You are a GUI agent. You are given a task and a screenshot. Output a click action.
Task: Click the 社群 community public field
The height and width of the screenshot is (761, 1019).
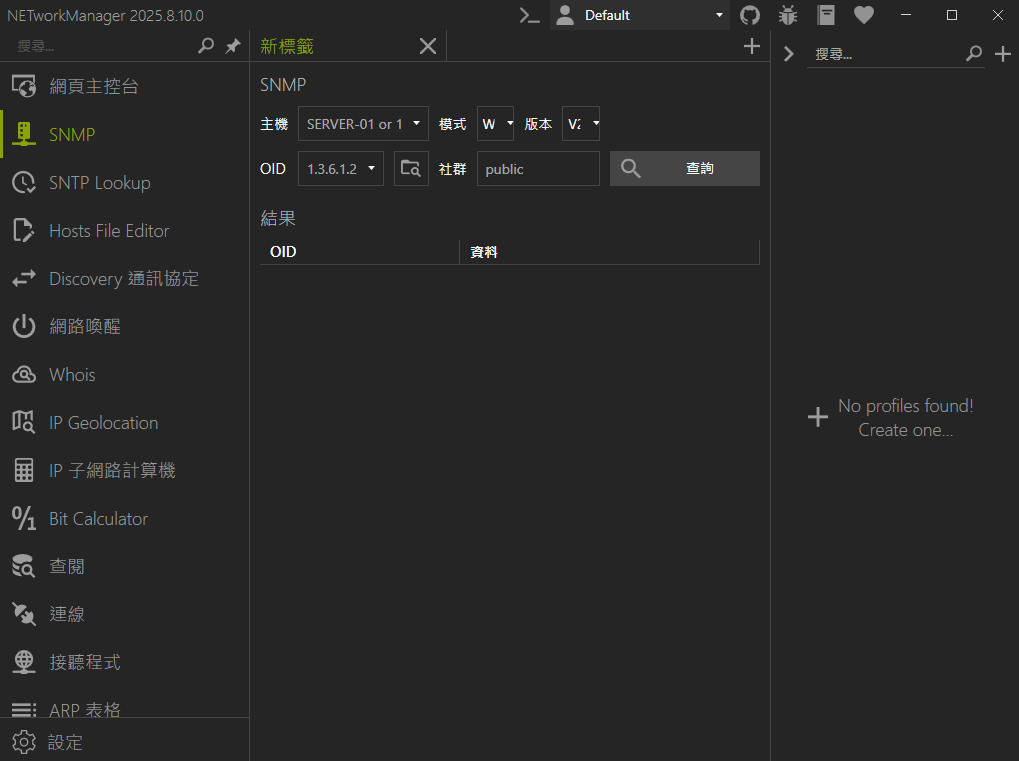538,169
